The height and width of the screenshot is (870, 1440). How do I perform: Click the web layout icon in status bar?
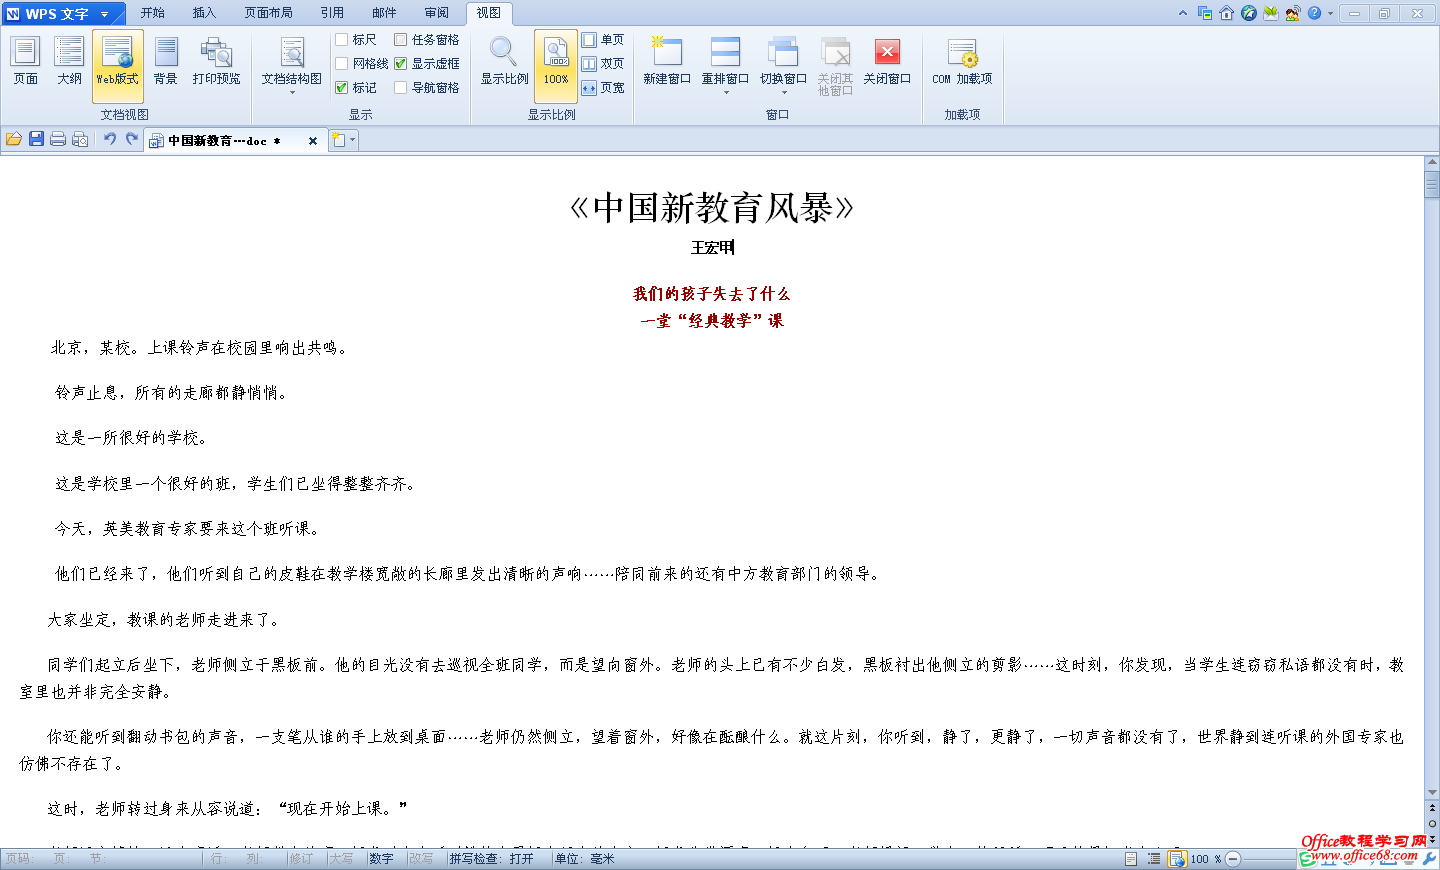click(x=1177, y=859)
